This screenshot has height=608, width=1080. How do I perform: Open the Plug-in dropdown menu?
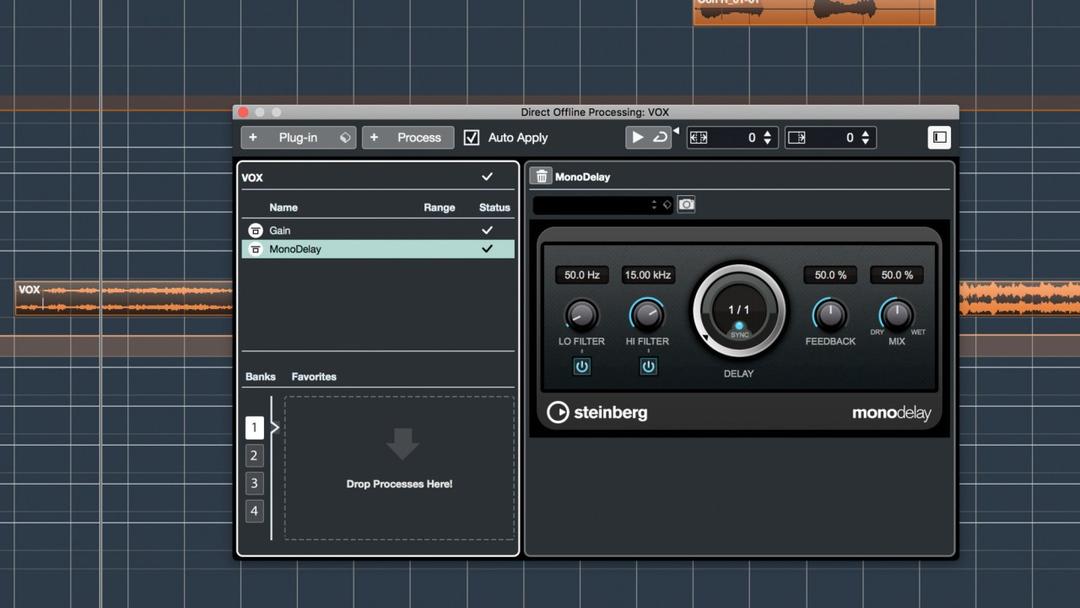pyautogui.click(x=297, y=137)
